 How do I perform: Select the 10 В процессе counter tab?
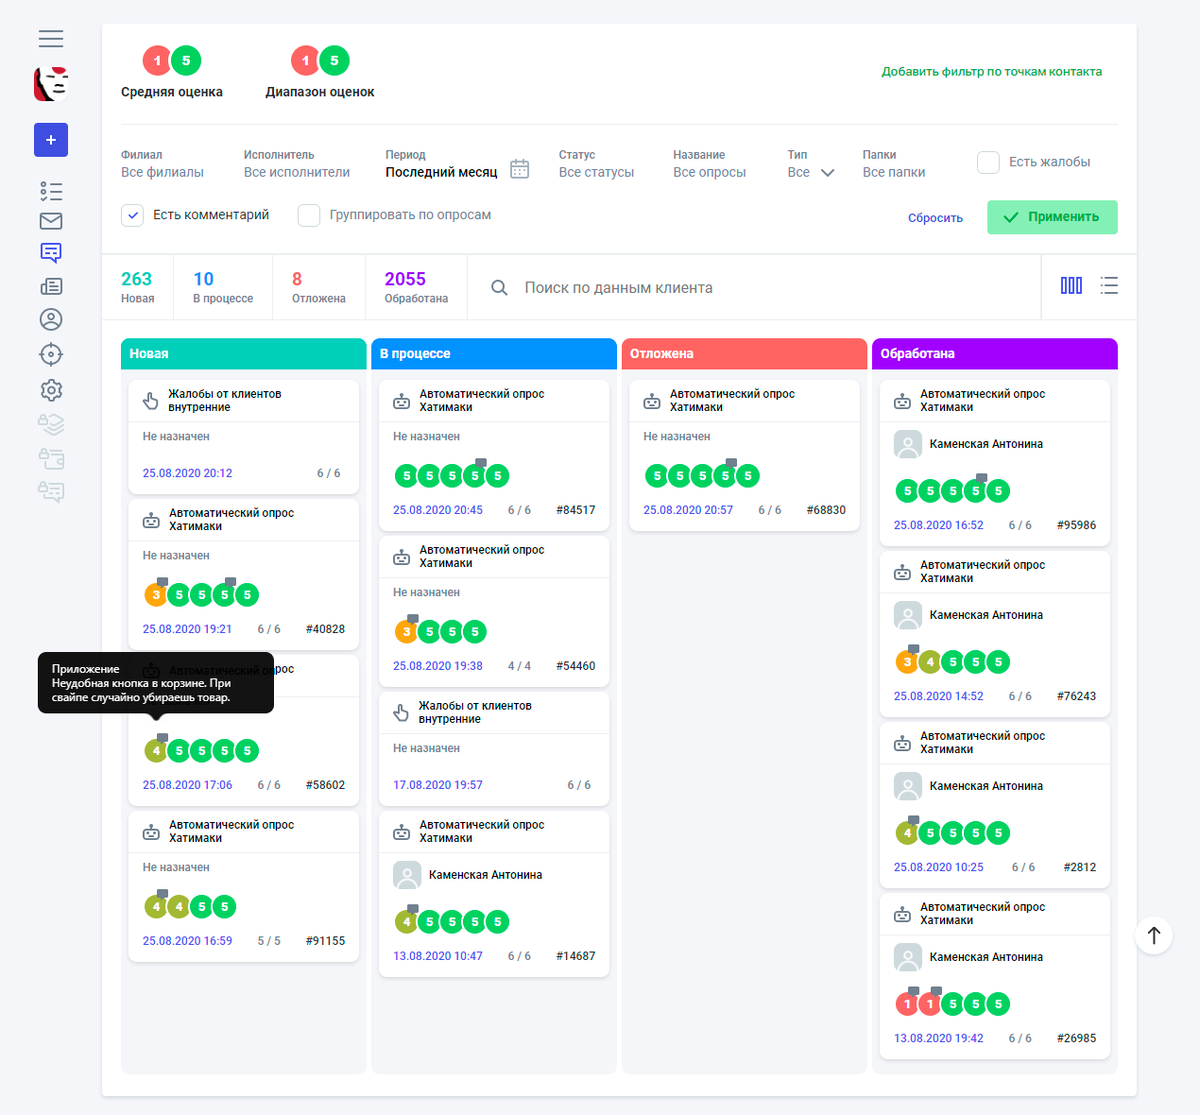tap(223, 287)
